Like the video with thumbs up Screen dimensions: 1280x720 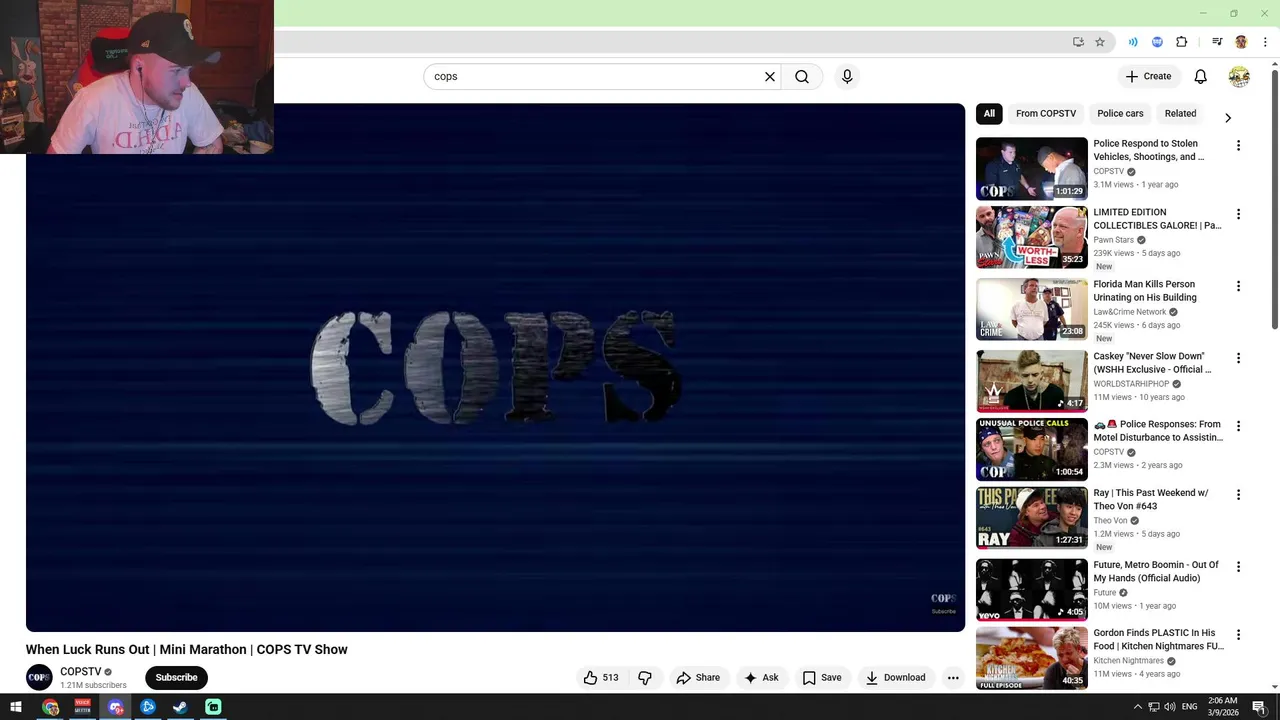[601, 677]
